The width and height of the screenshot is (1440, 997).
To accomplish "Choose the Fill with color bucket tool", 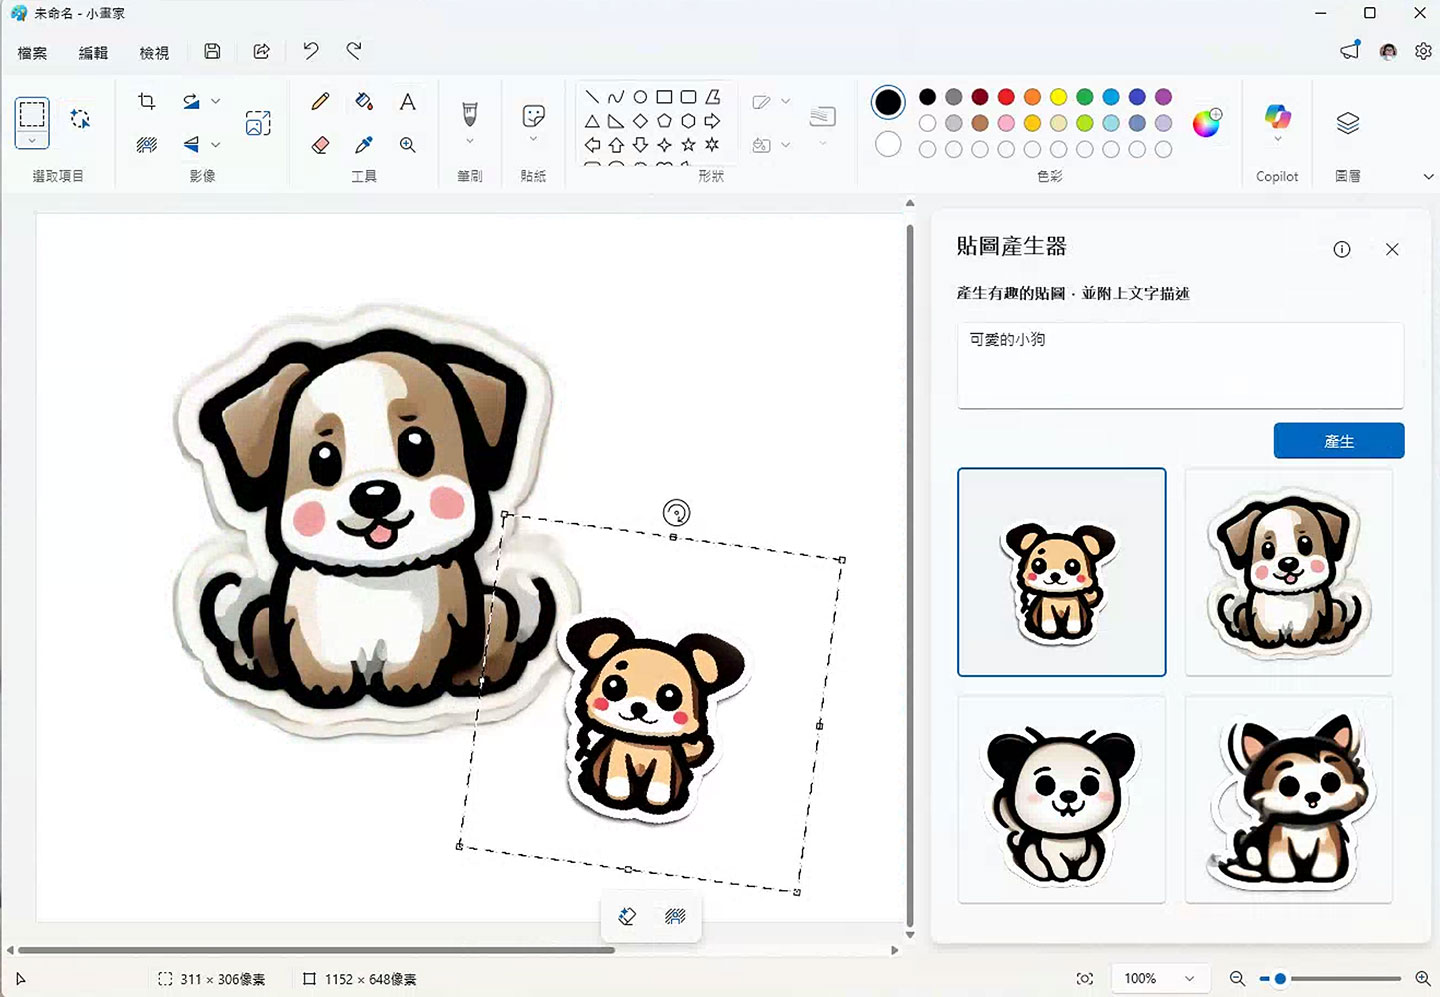I will tap(364, 101).
